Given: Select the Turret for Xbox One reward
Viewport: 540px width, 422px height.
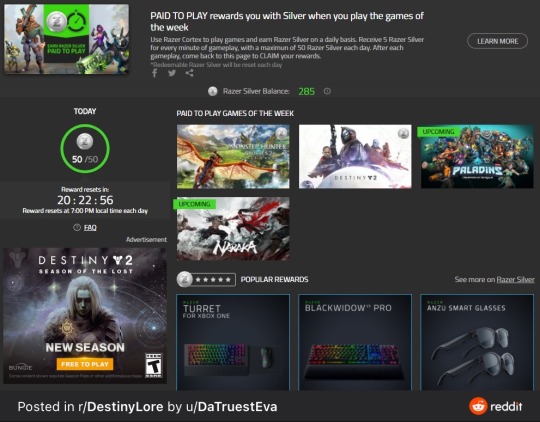Looking at the screenshot, I should [233, 342].
